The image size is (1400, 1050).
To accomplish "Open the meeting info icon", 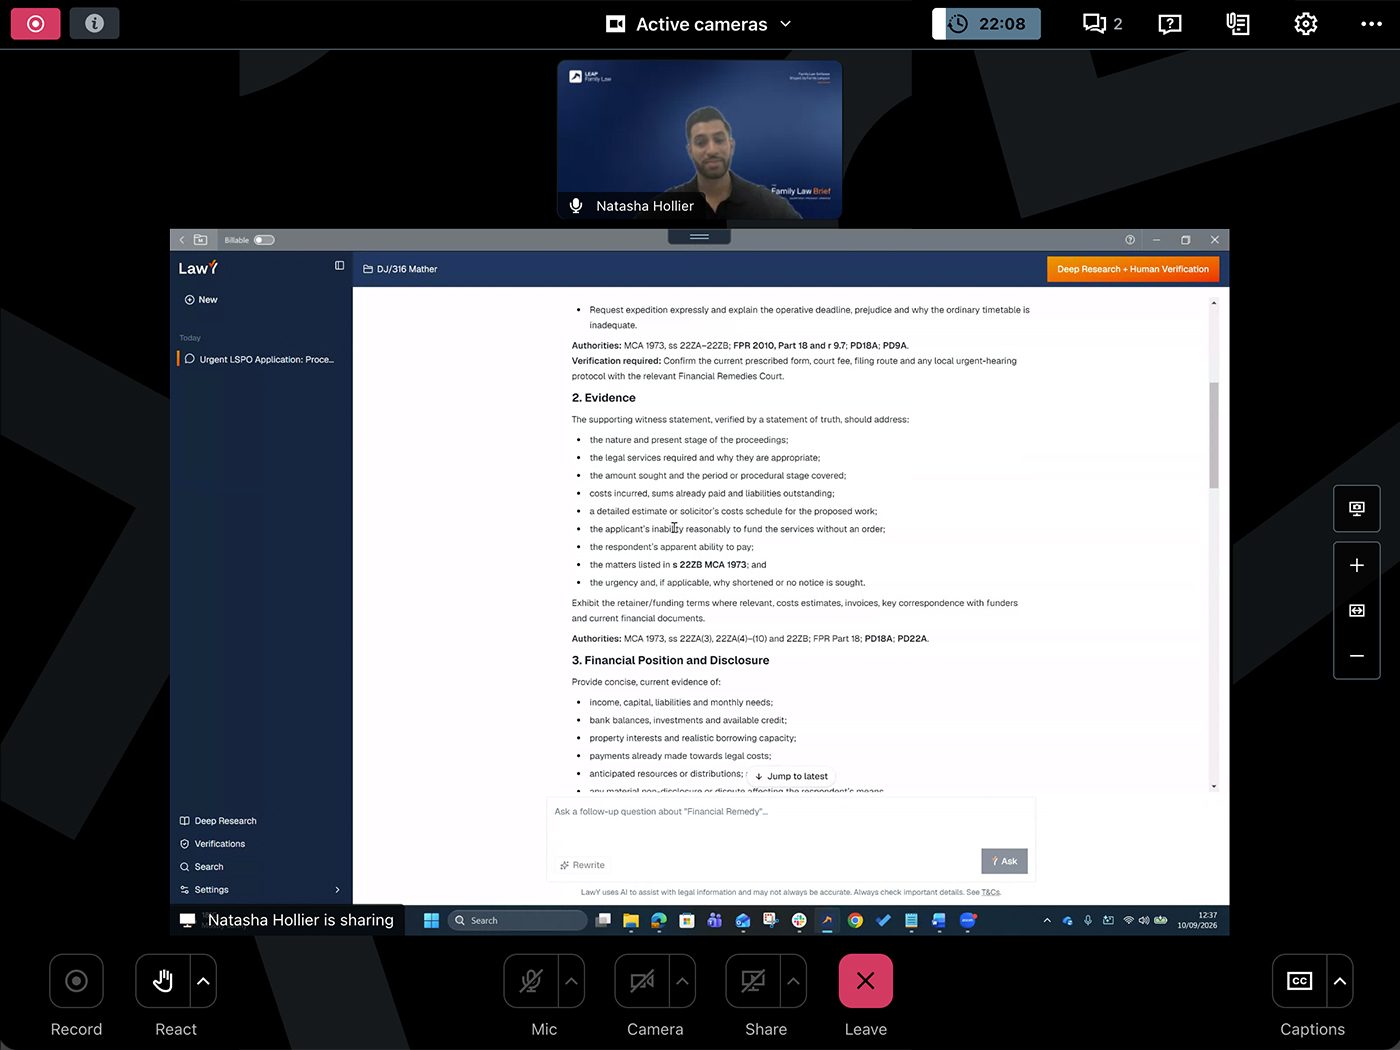I will click(94, 23).
